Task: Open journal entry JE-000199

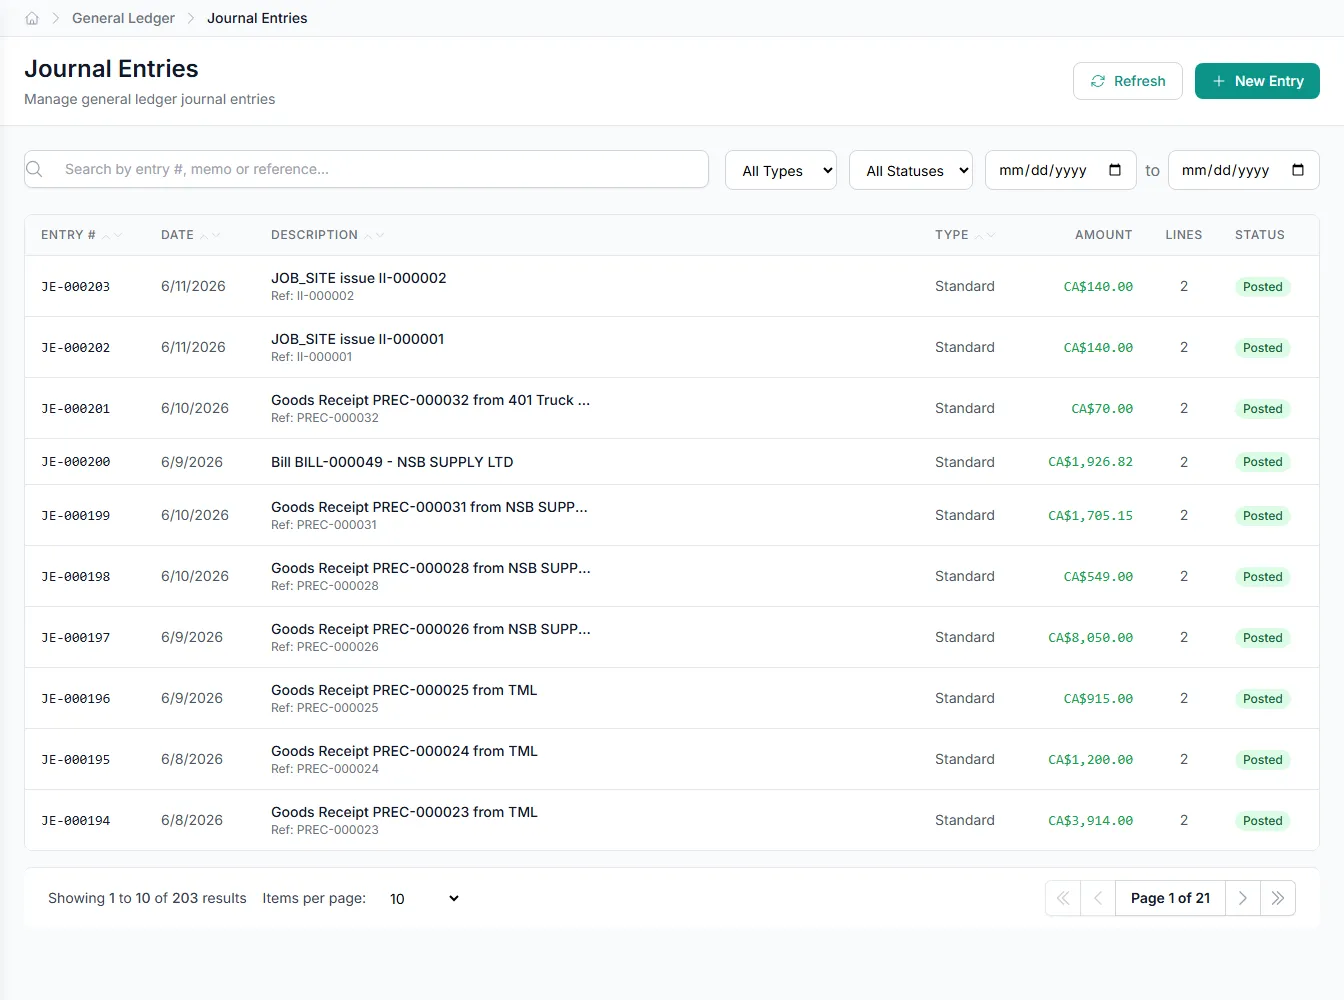Action: pyautogui.click(x=75, y=515)
